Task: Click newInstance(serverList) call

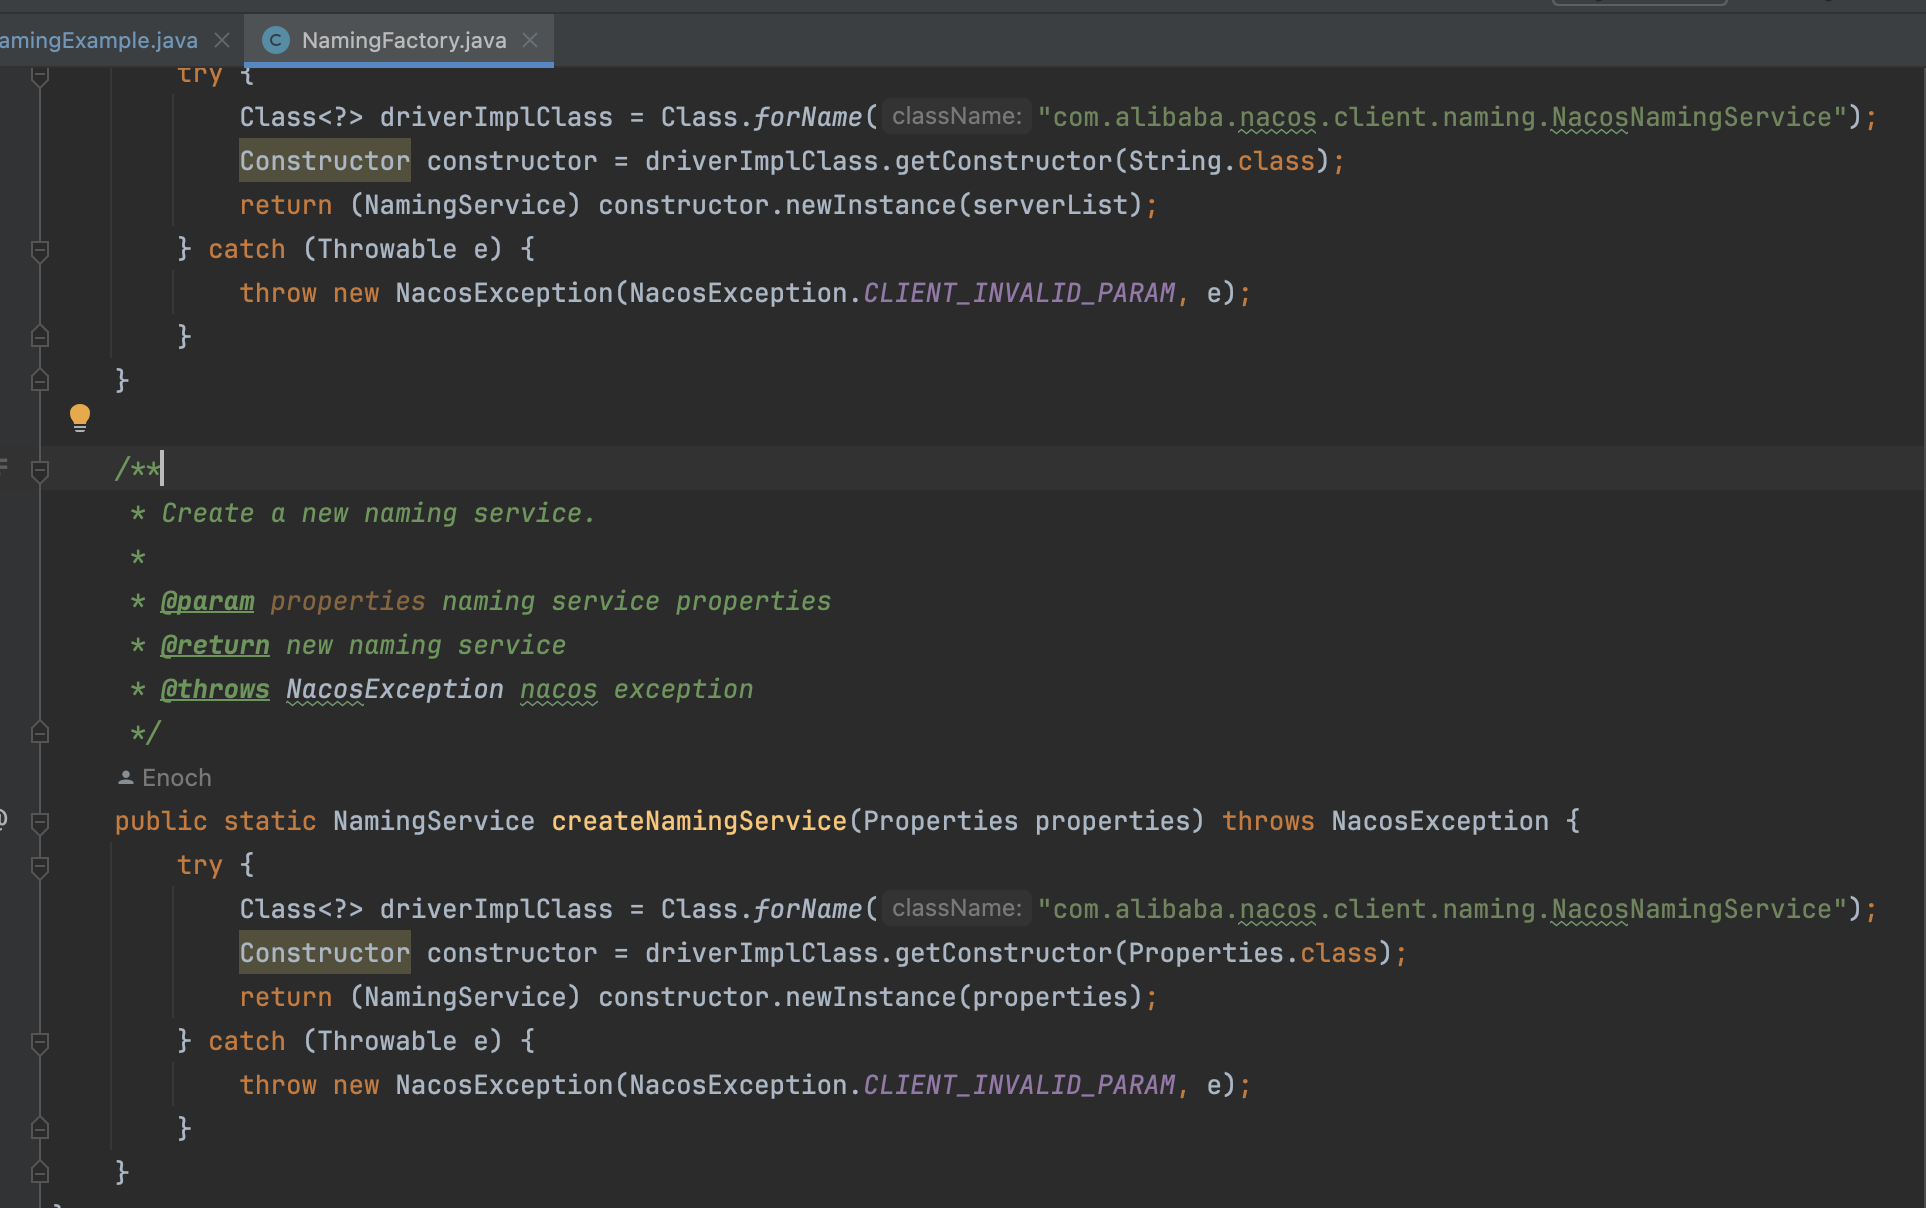Action: (x=964, y=205)
